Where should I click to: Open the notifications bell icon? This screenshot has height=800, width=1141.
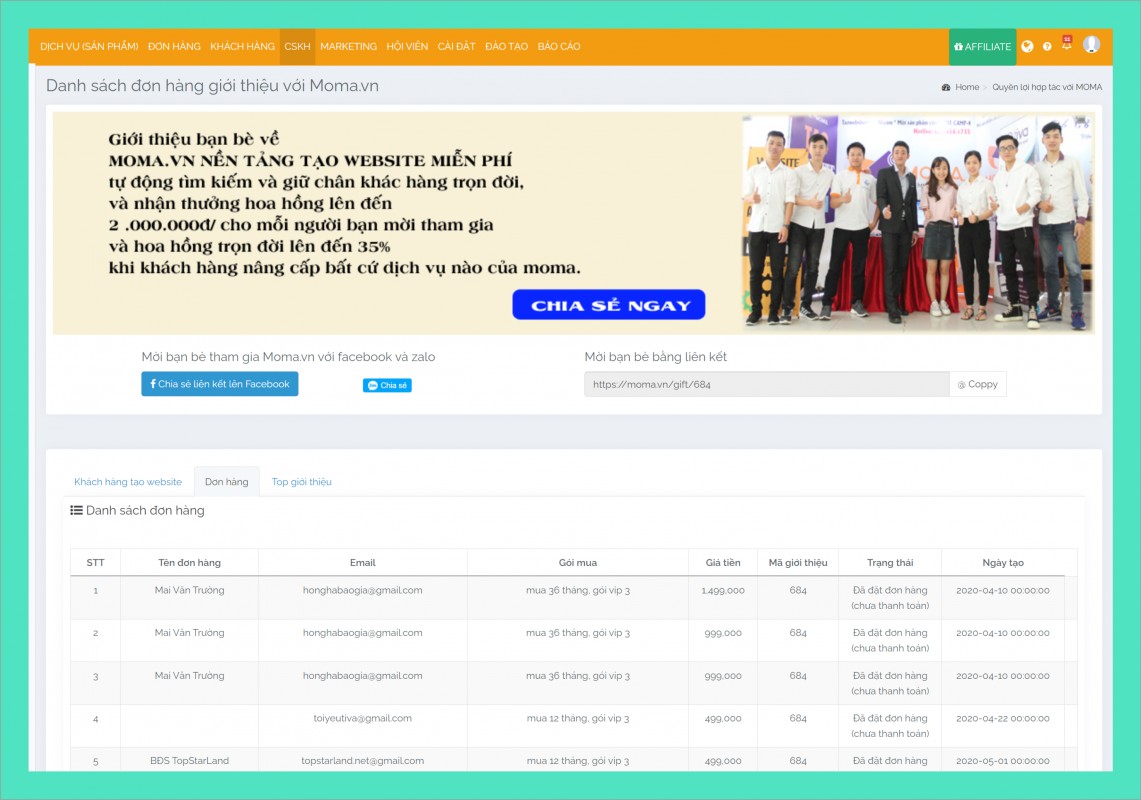click(x=1066, y=46)
